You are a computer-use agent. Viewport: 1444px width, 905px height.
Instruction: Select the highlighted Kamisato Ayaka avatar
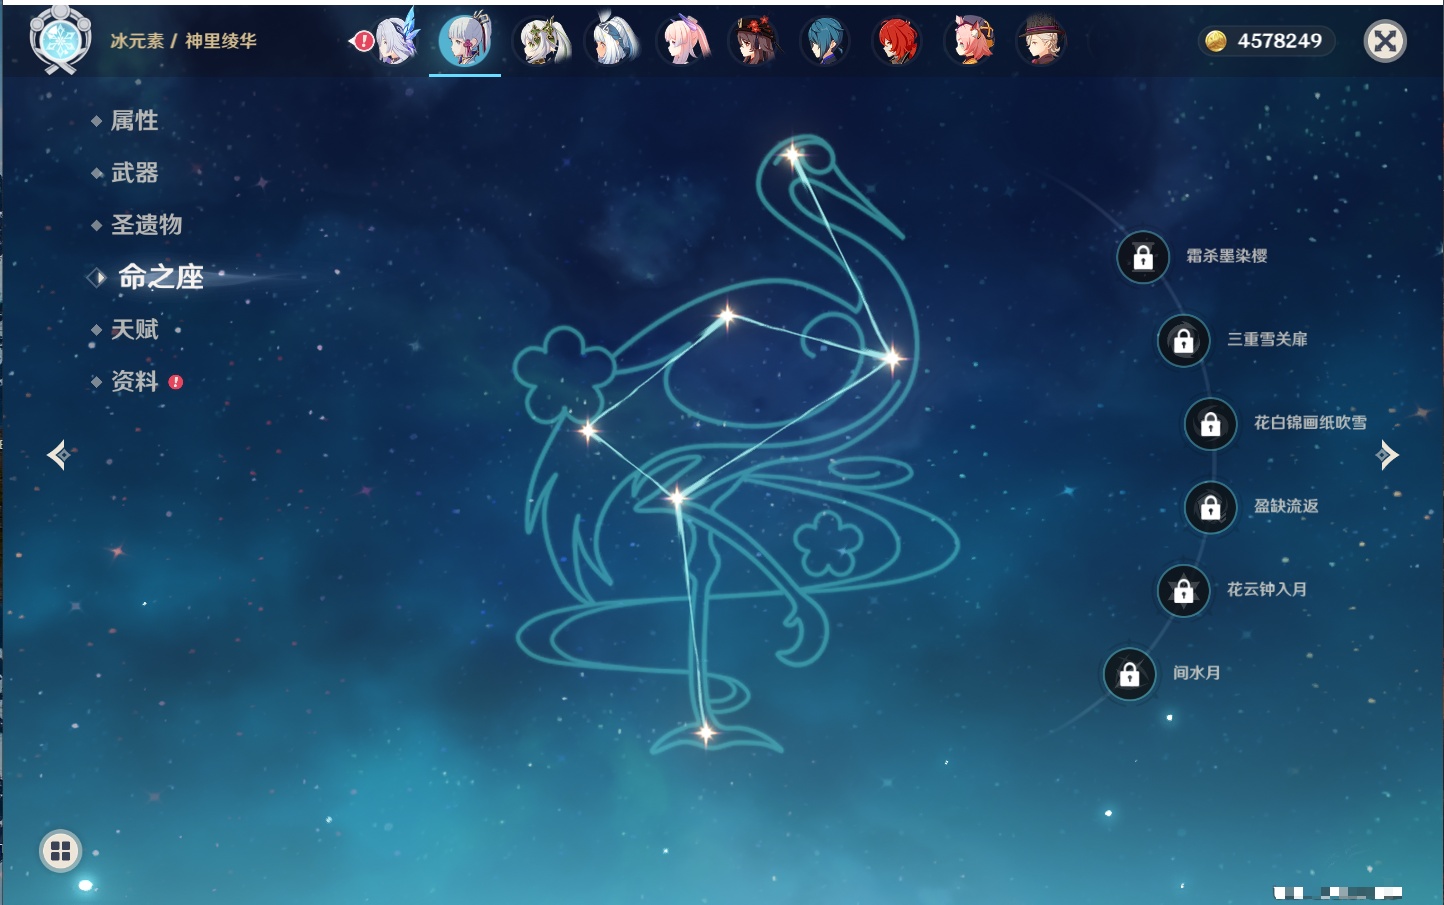pyautogui.click(x=465, y=41)
